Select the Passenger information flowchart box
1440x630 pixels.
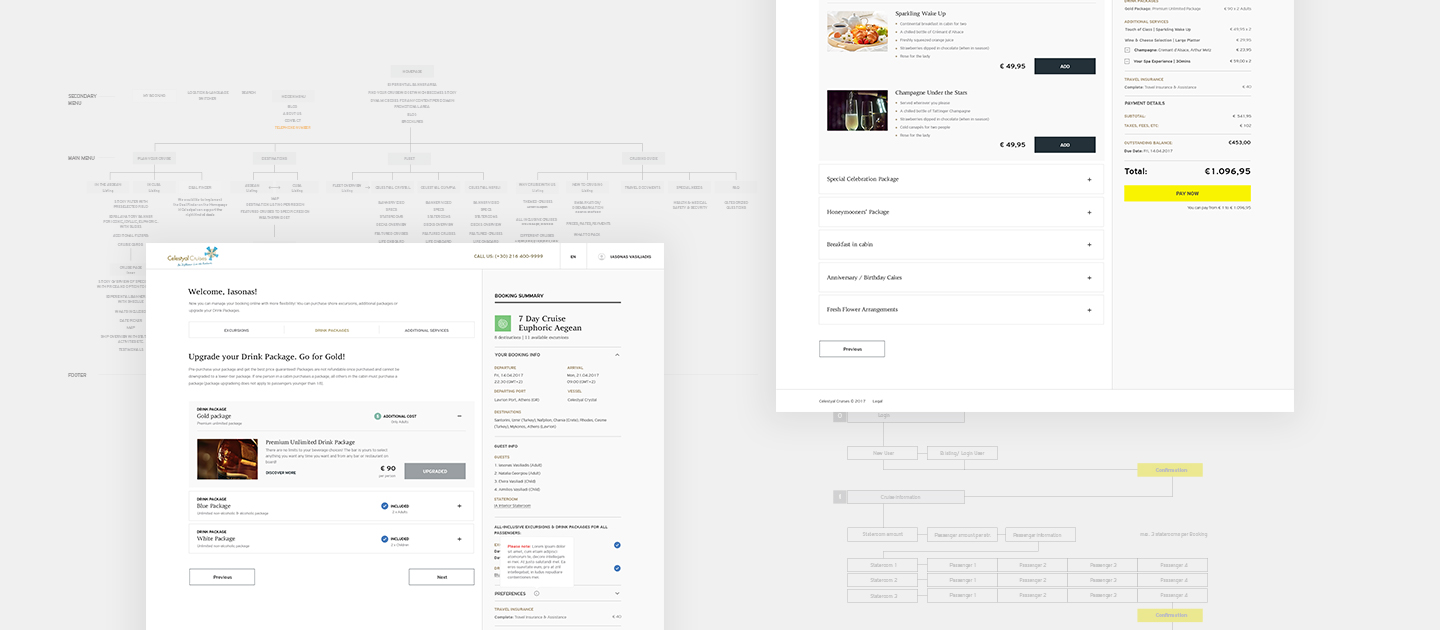(1041, 535)
